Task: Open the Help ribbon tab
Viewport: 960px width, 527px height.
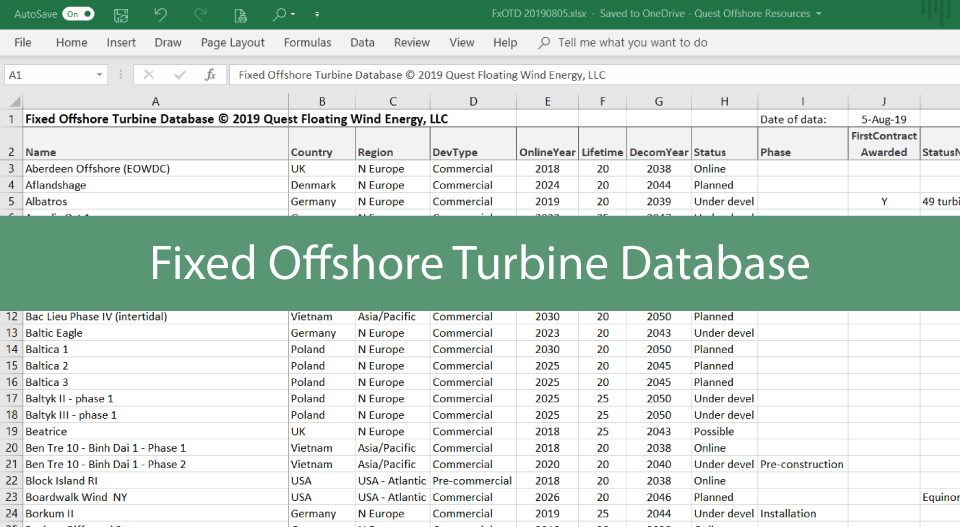Action: pos(505,42)
